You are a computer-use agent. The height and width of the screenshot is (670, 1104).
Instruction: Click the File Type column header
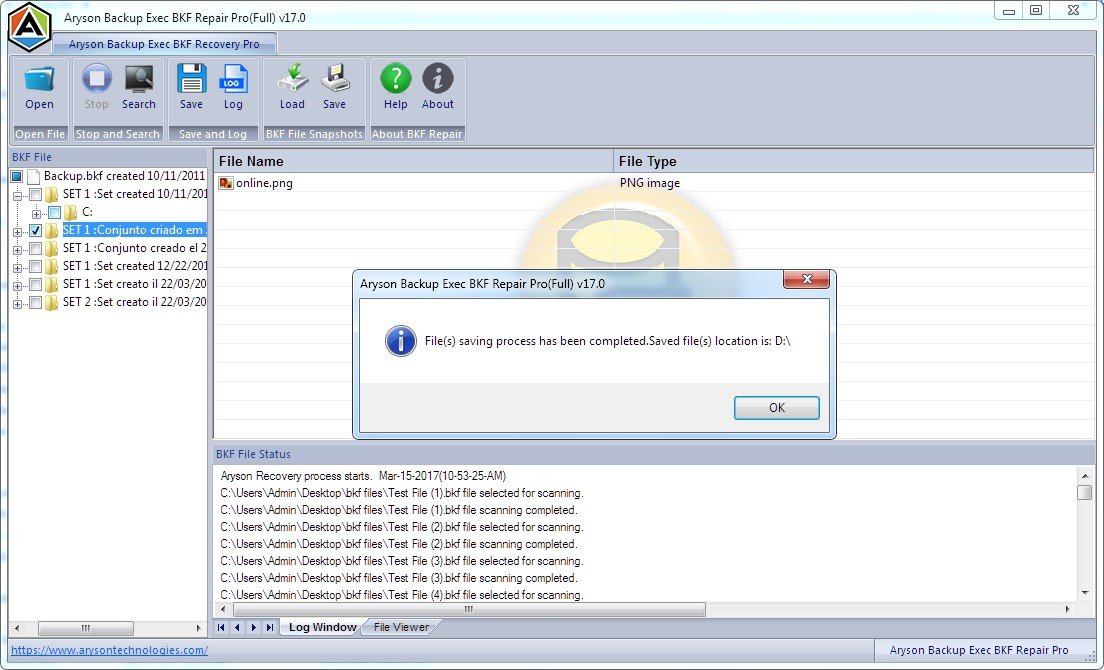tap(854, 161)
